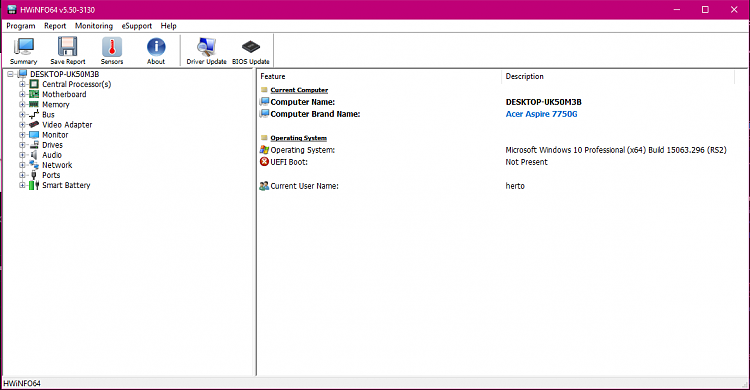Click the 'herto' user name value
750x390 pixels.
pyautogui.click(x=515, y=186)
